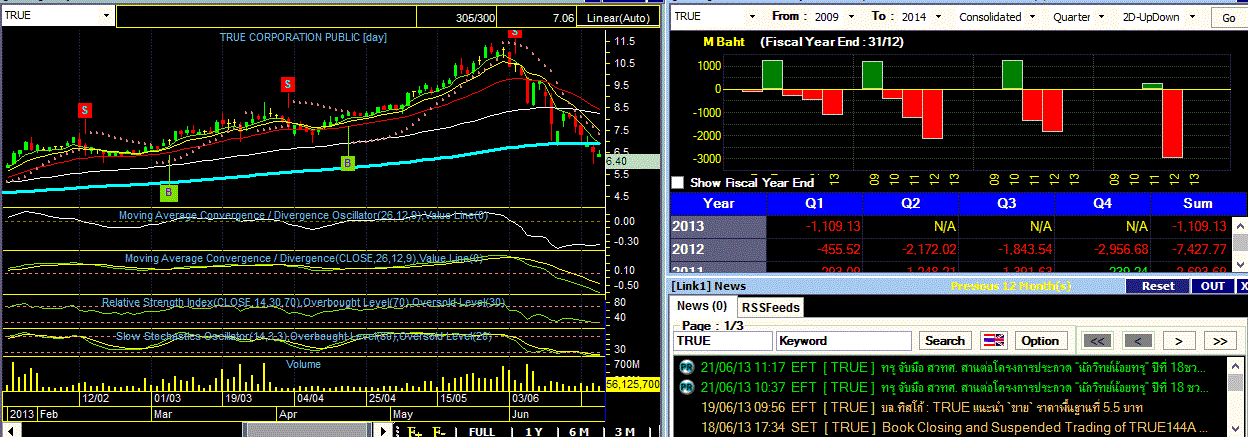Select the 2012 year row header
1248x437 pixels.
click(718, 249)
